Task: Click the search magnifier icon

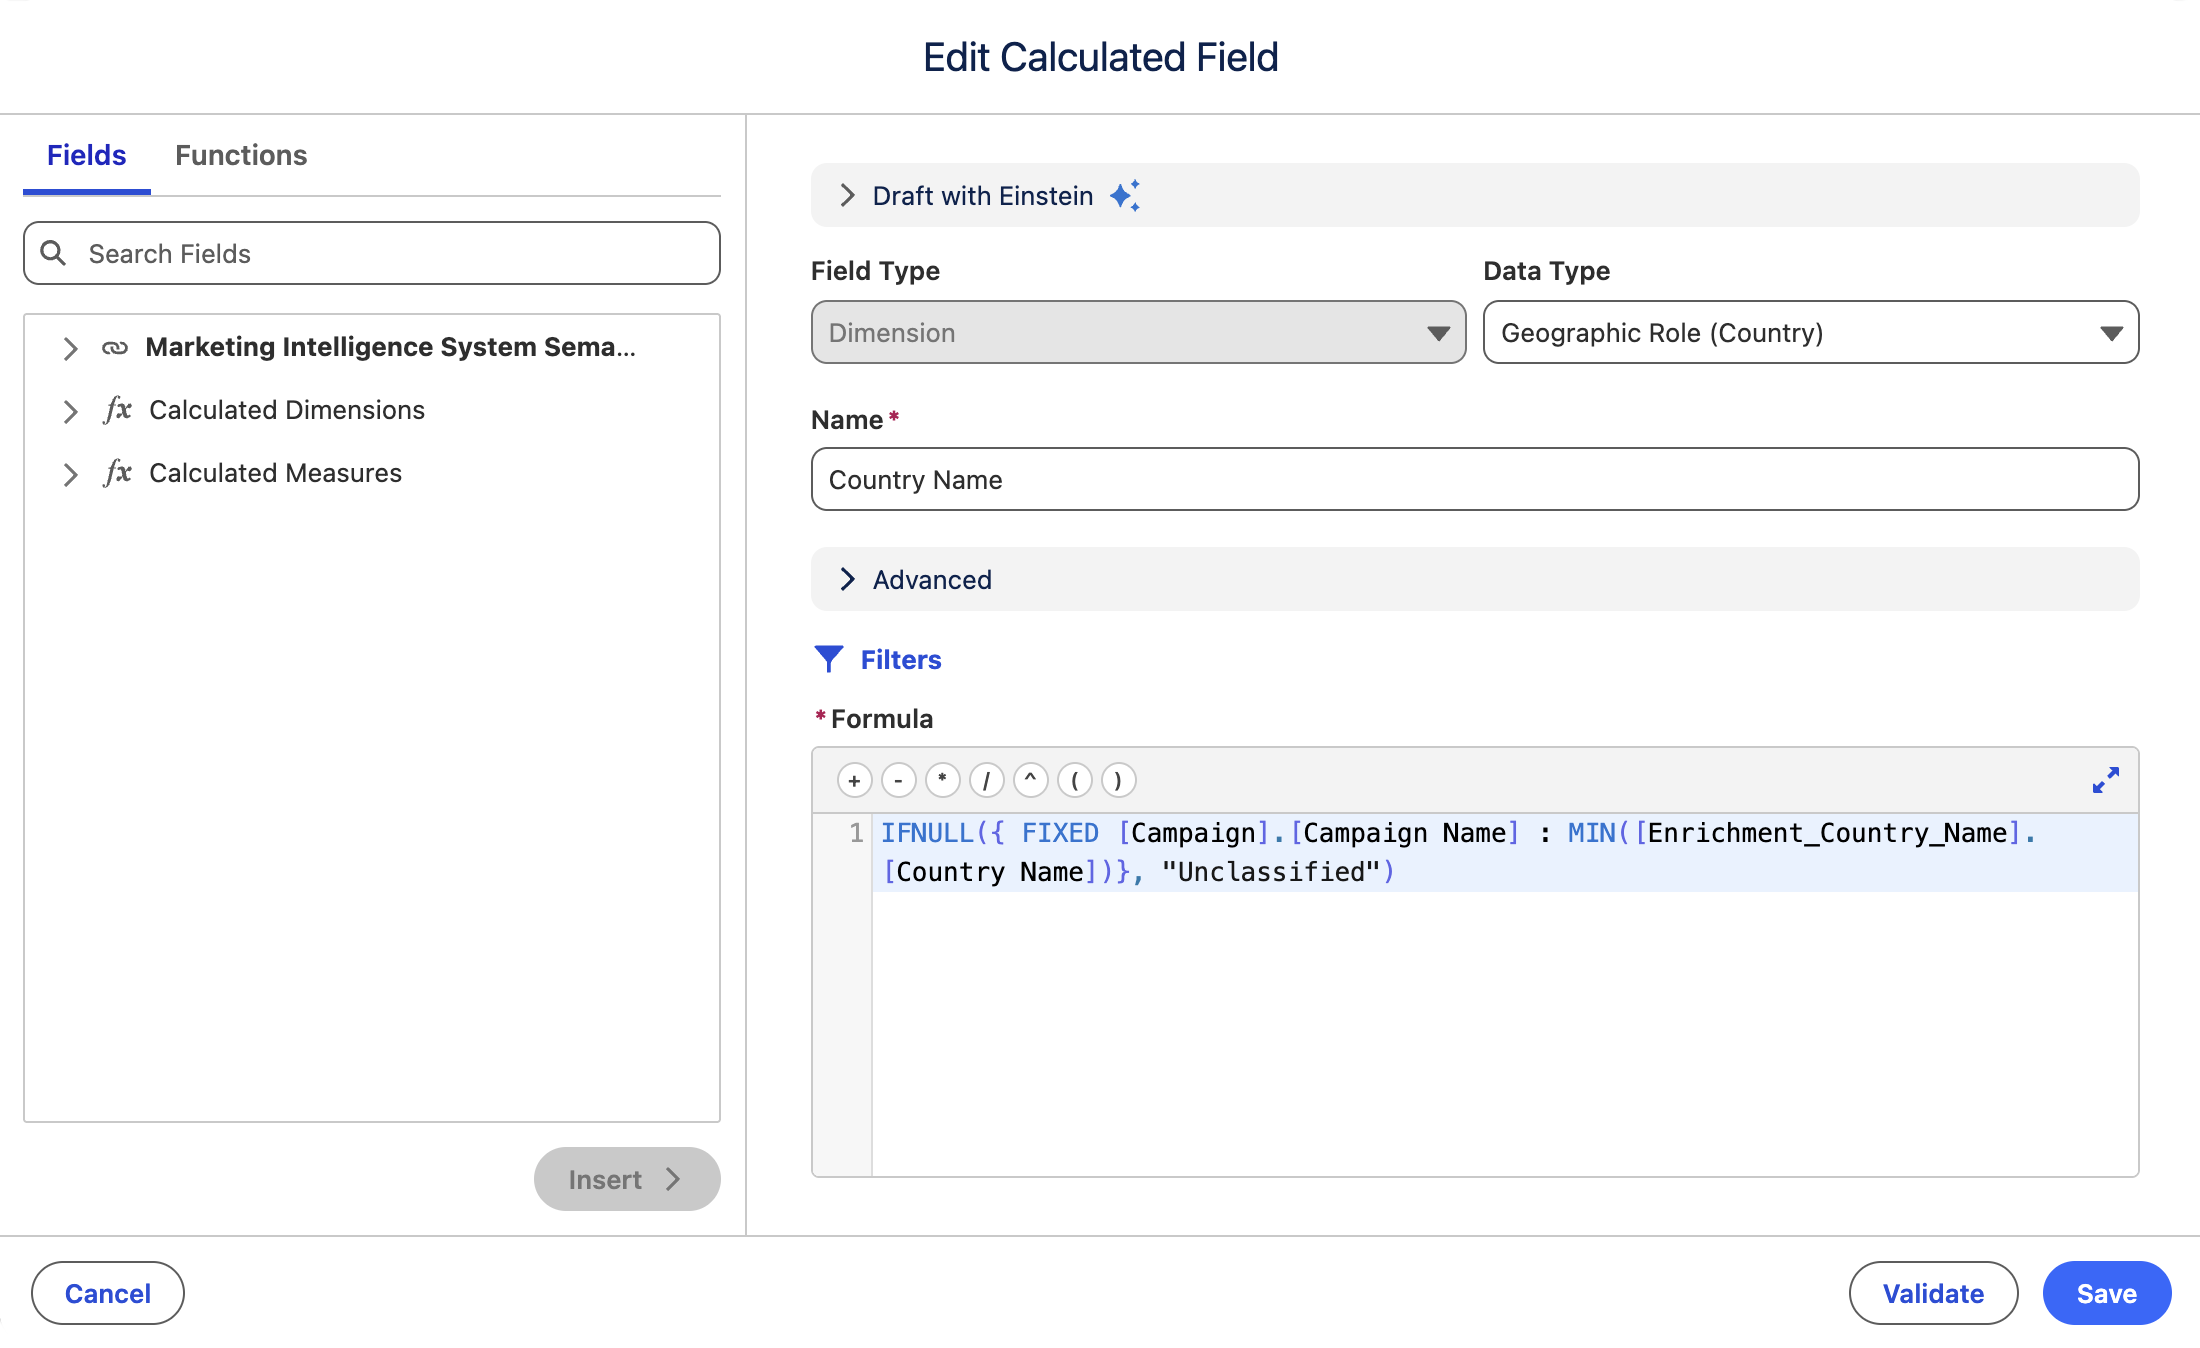Action: point(54,253)
